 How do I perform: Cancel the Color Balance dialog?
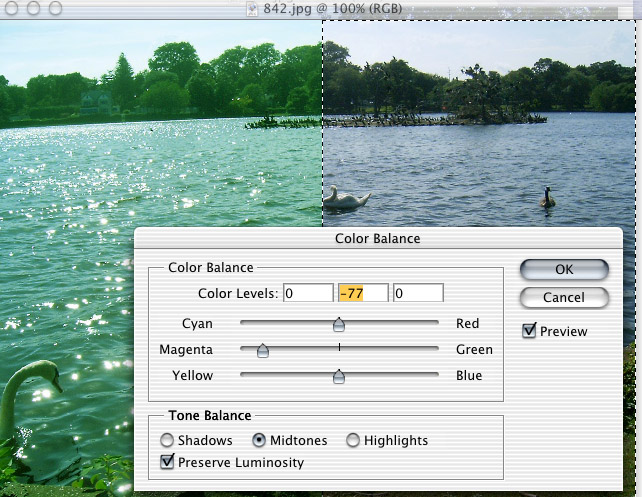coord(564,298)
